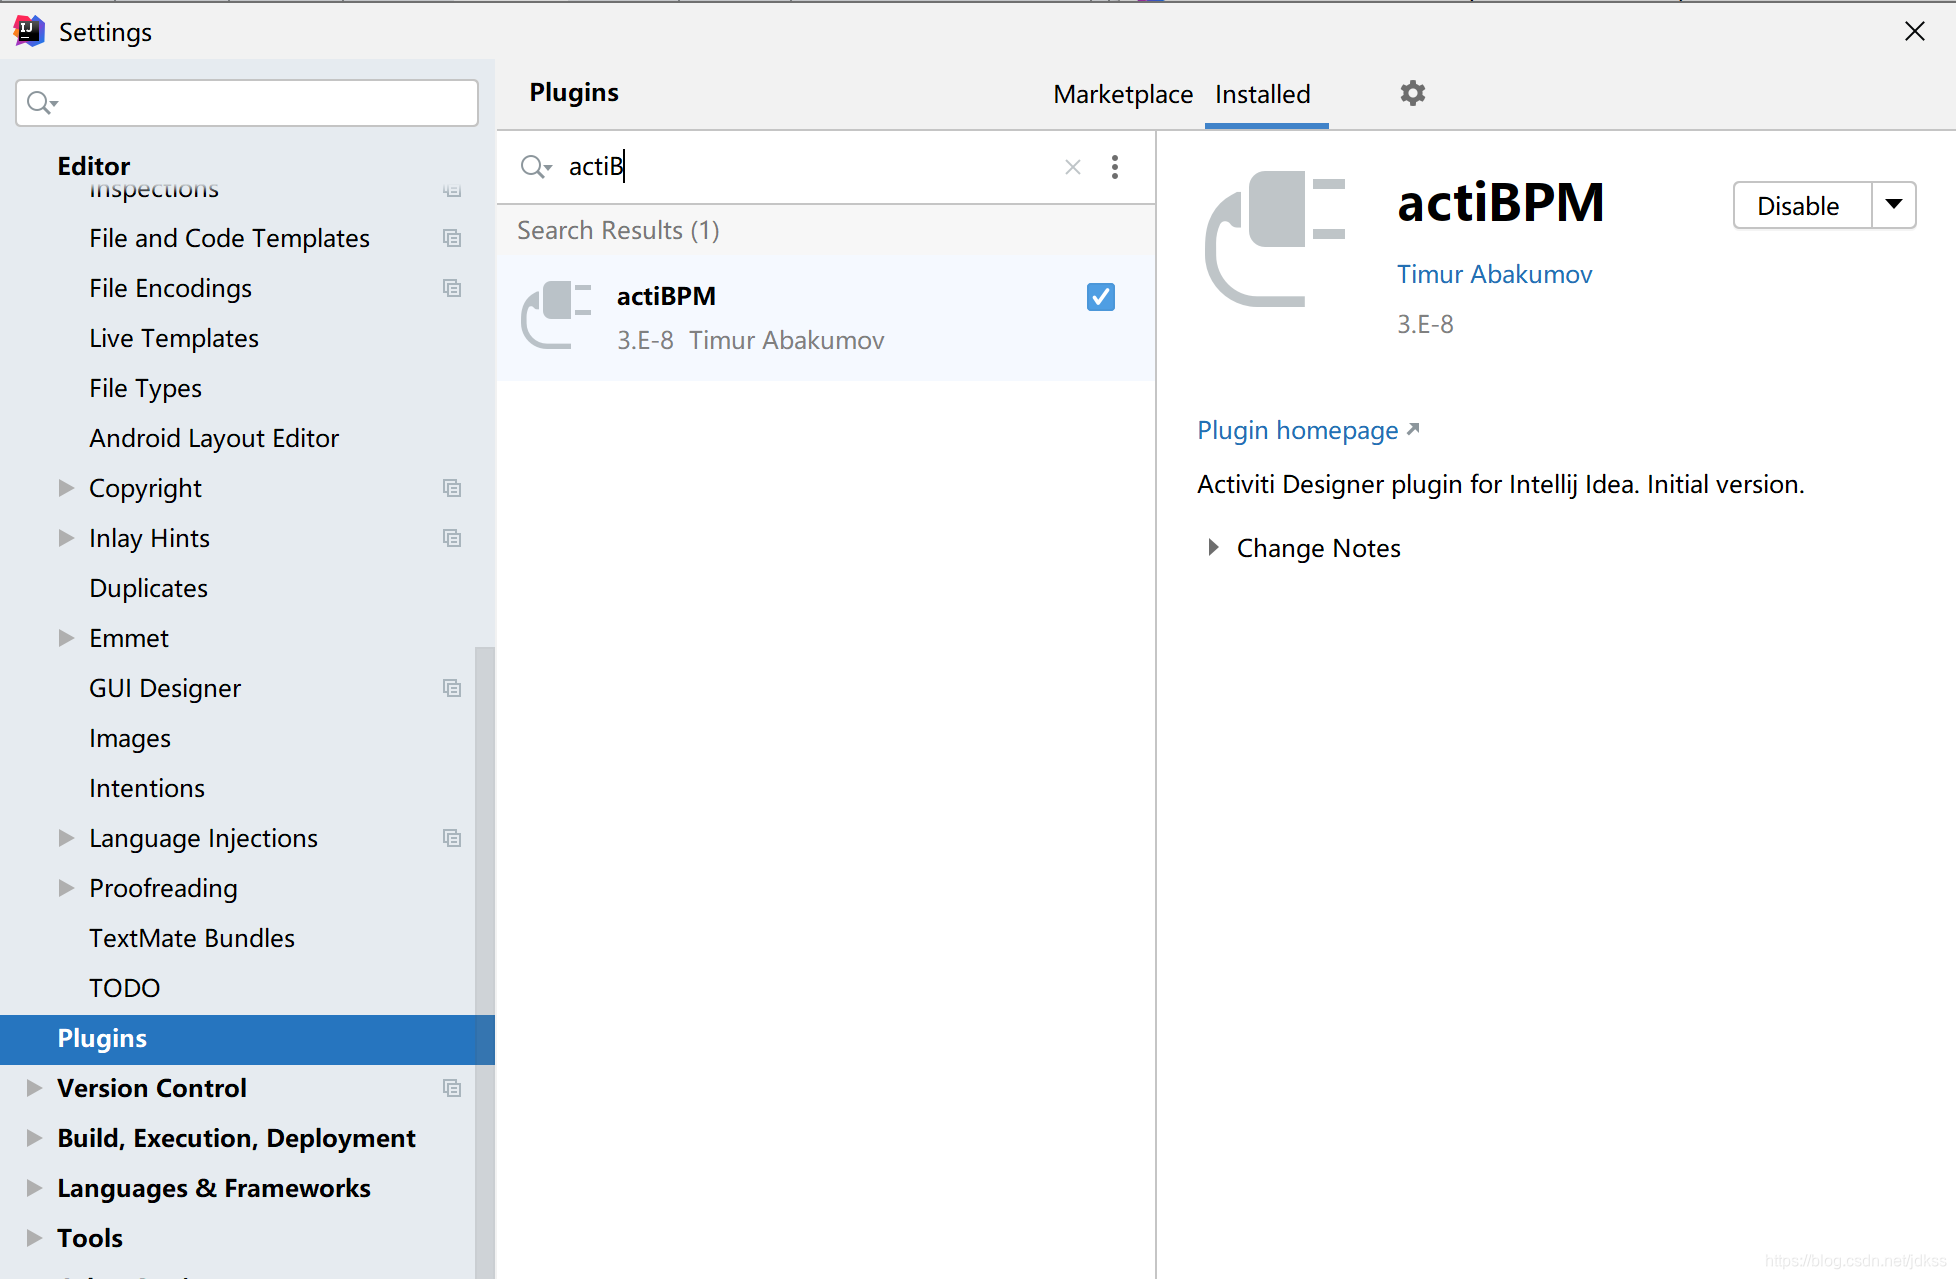Image resolution: width=1956 pixels, height=1279 pixels.
Task: Click File and Code Templates project-level icon
Action: click(452, 238)
